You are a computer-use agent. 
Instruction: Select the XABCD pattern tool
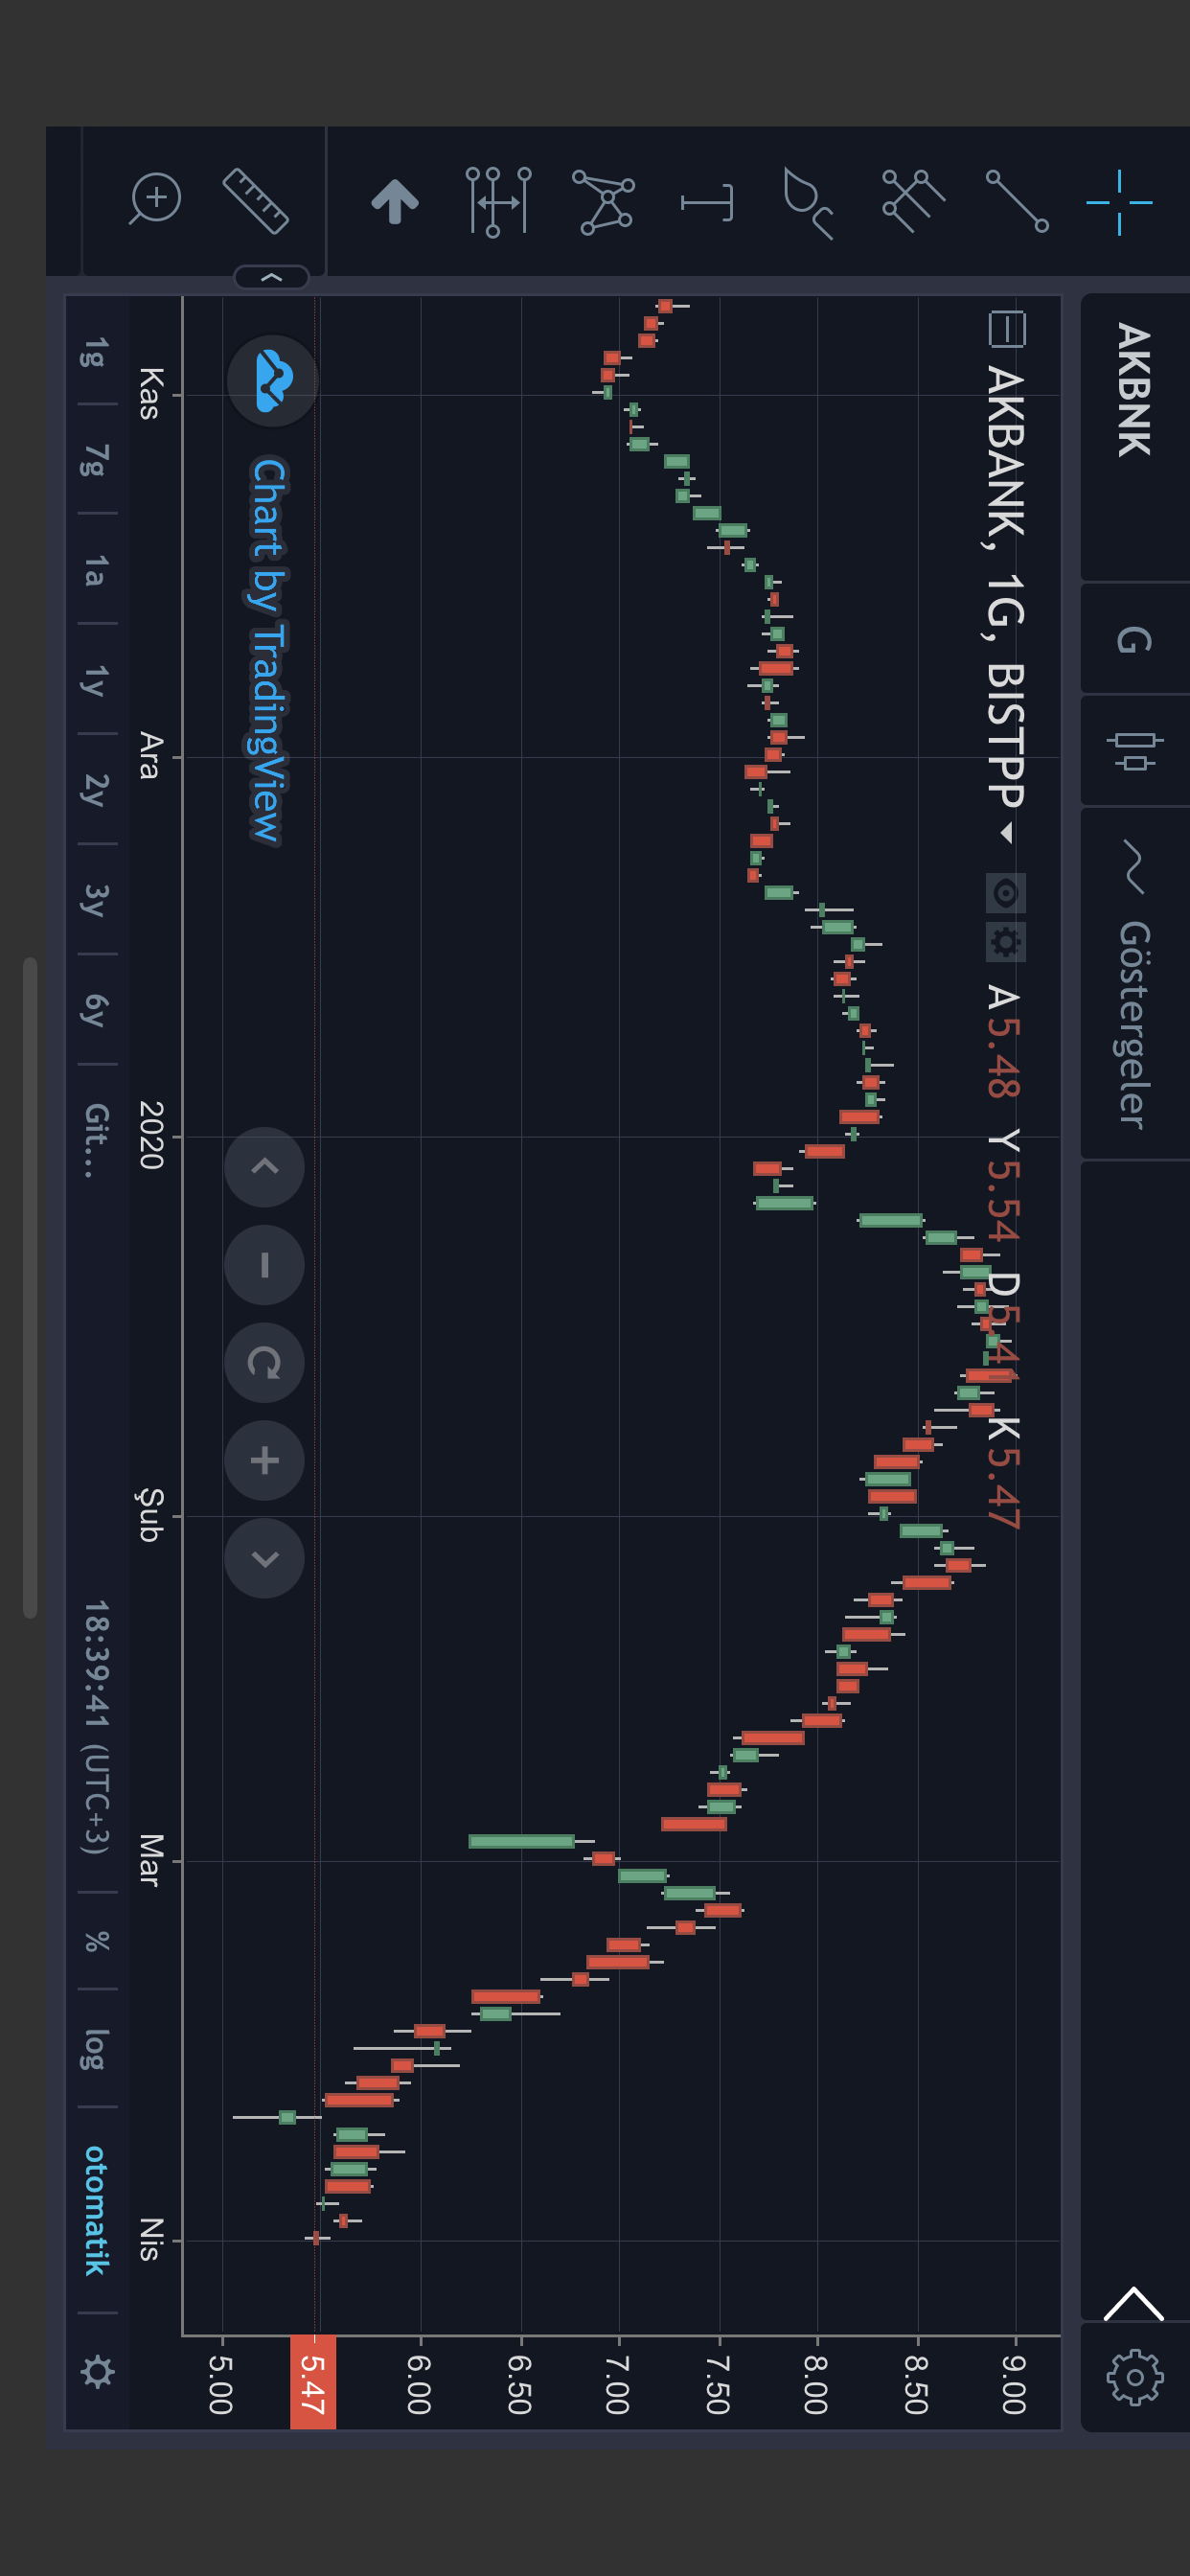[x=603, y=202]
